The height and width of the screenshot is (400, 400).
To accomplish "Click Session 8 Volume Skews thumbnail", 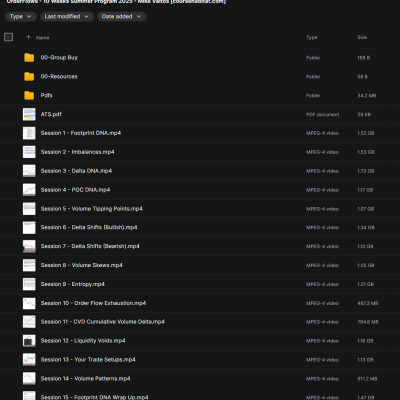I will point(29,265).
